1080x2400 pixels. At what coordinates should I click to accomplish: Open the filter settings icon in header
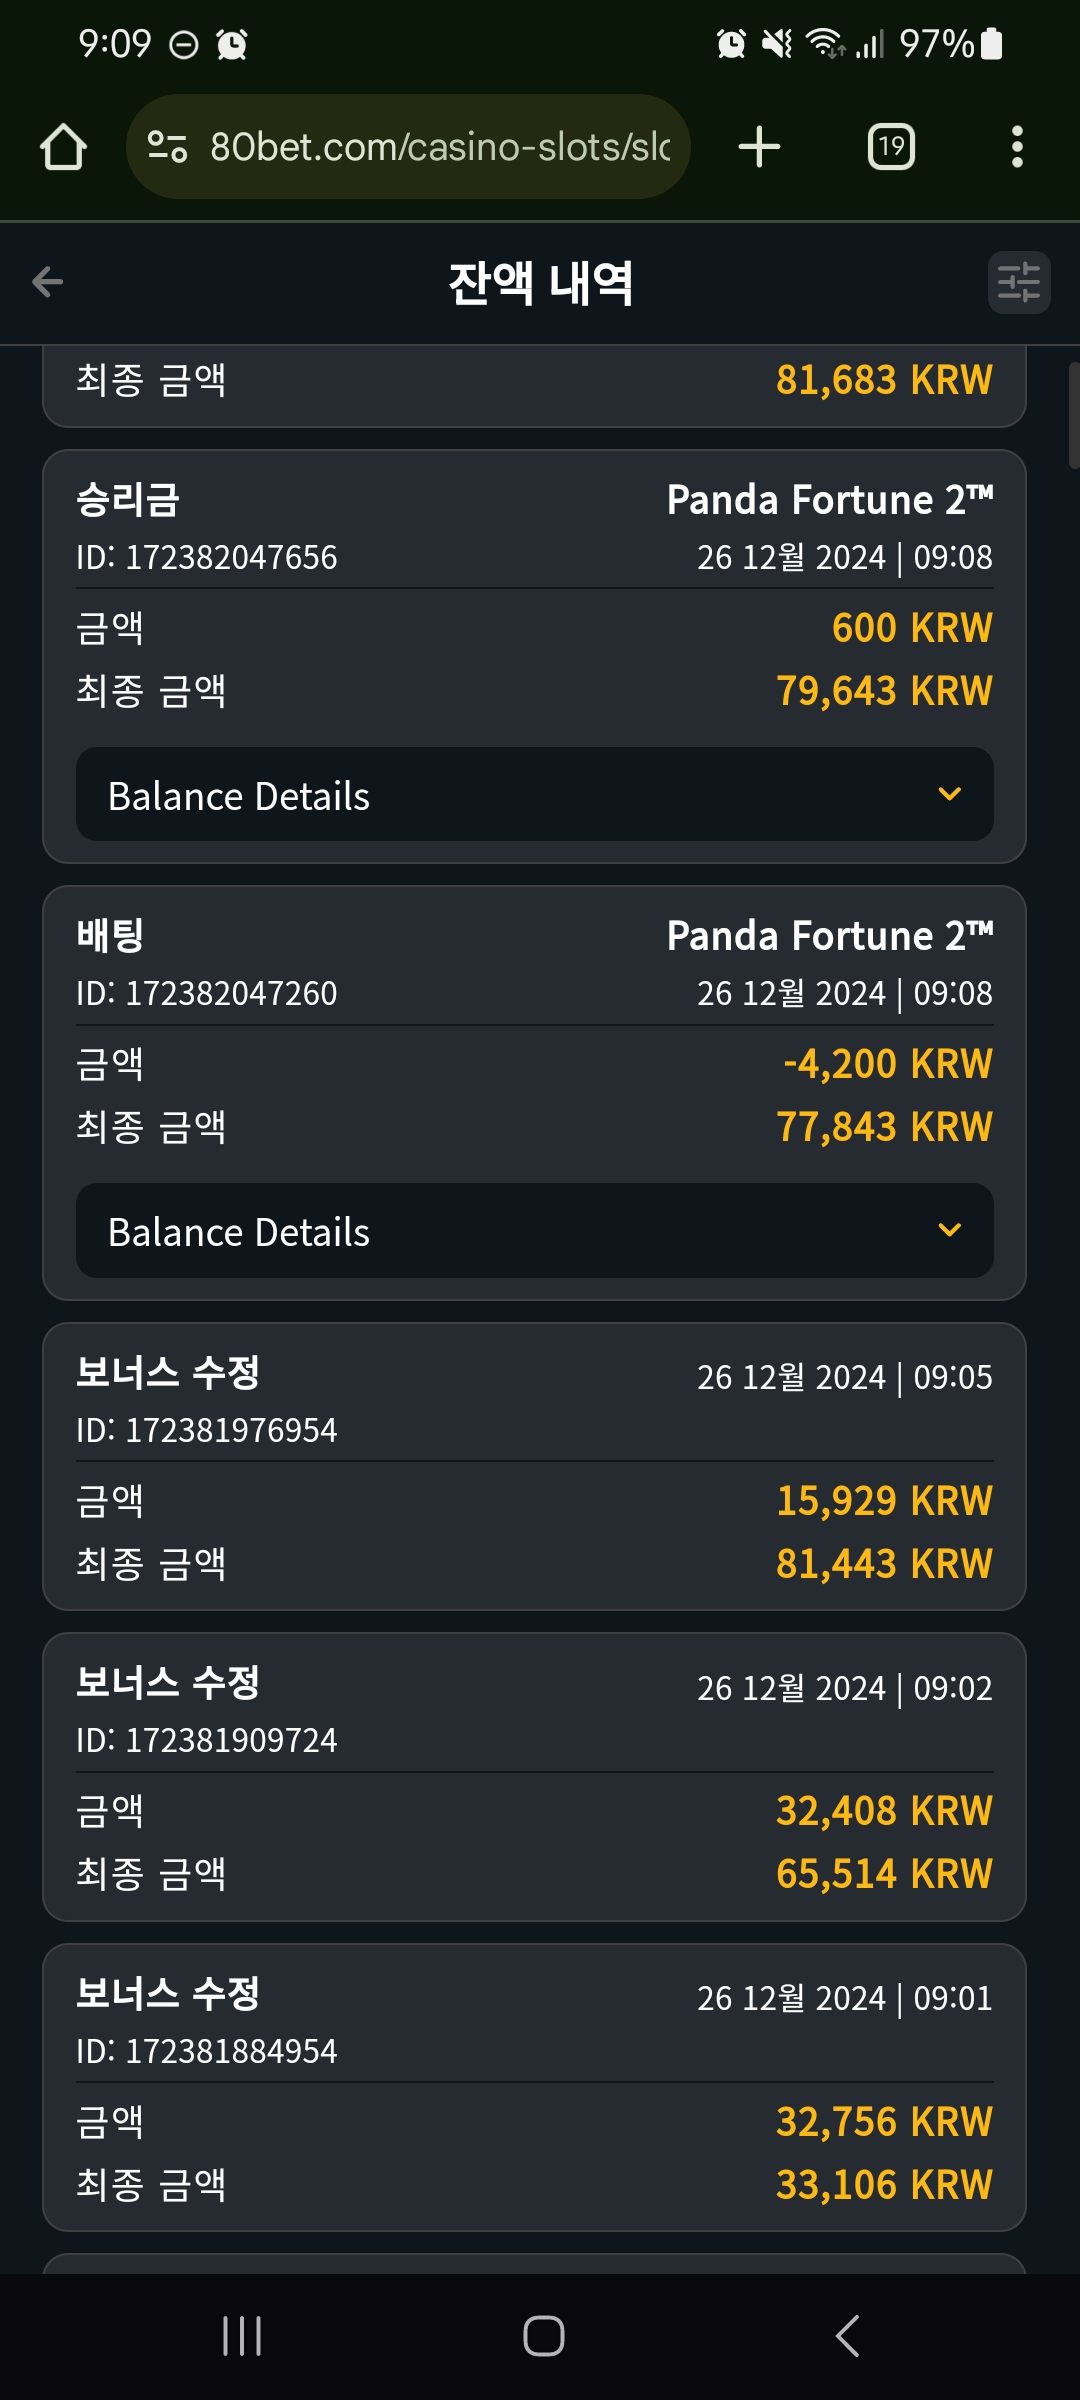(x=1019, y=282)
